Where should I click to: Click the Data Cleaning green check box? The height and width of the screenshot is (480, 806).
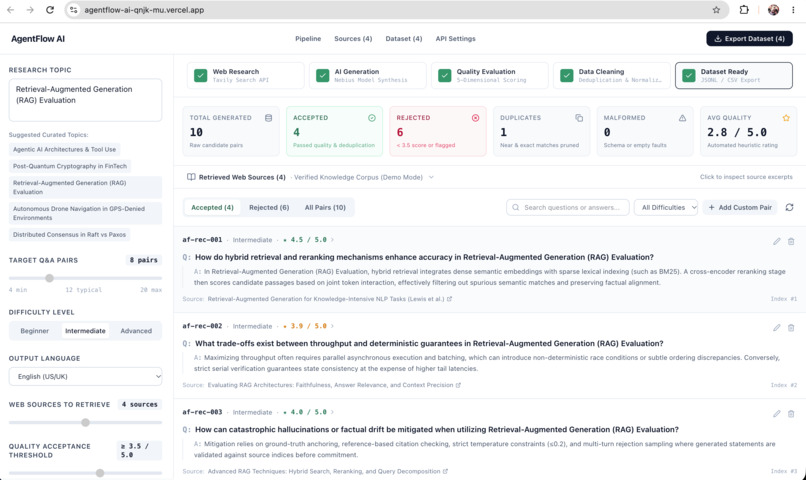tap(566, 76)
